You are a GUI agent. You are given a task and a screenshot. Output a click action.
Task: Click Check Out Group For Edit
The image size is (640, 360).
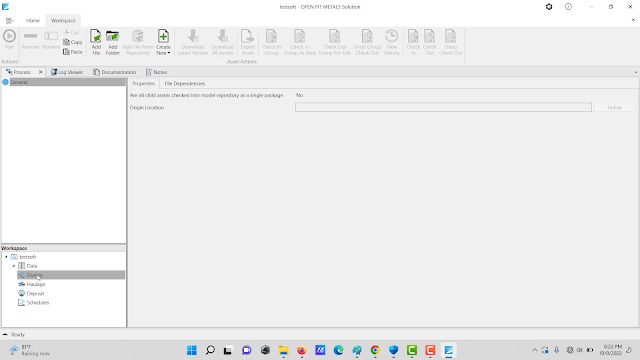click(335, 42)
